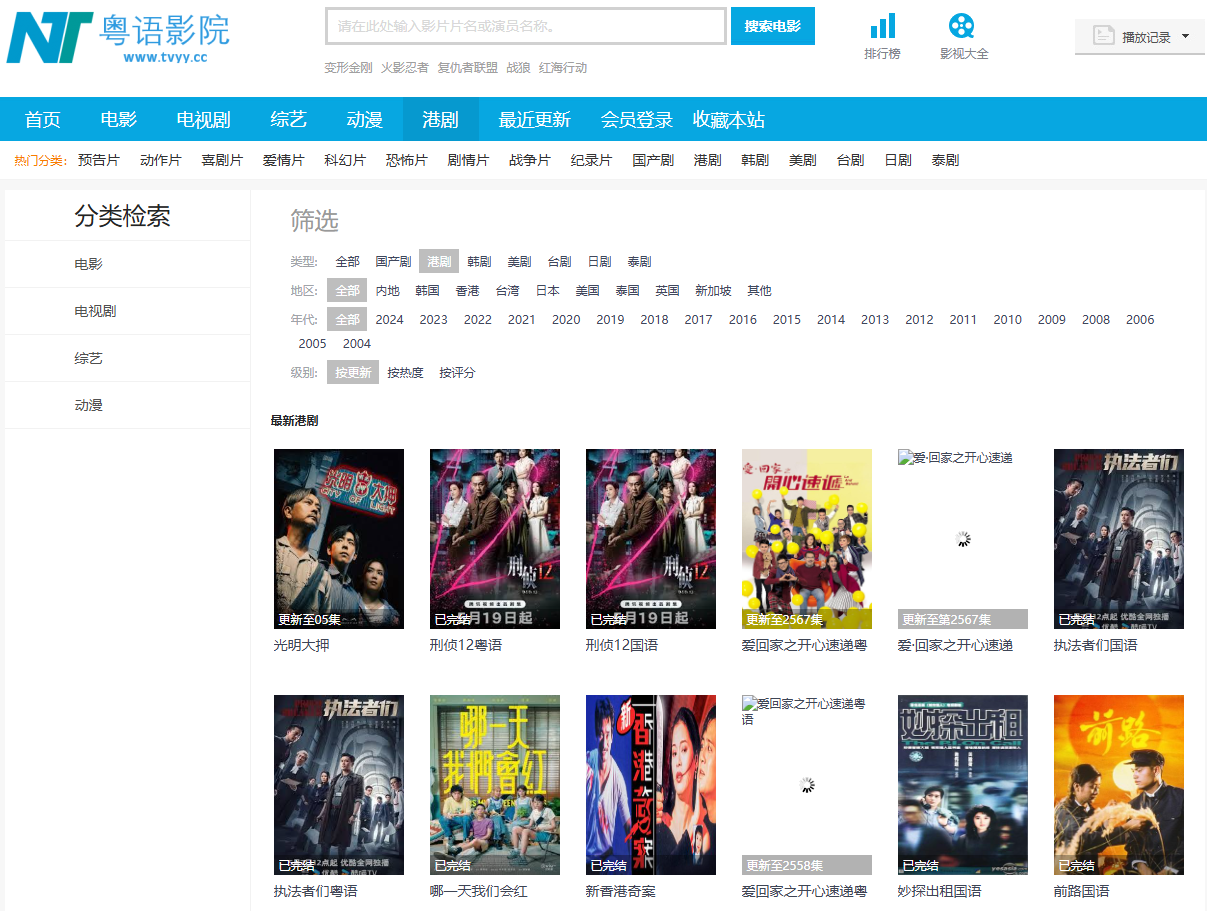Open the 光明大押 poster thumbnail
1207x911 pixels.
pos(339,539)
